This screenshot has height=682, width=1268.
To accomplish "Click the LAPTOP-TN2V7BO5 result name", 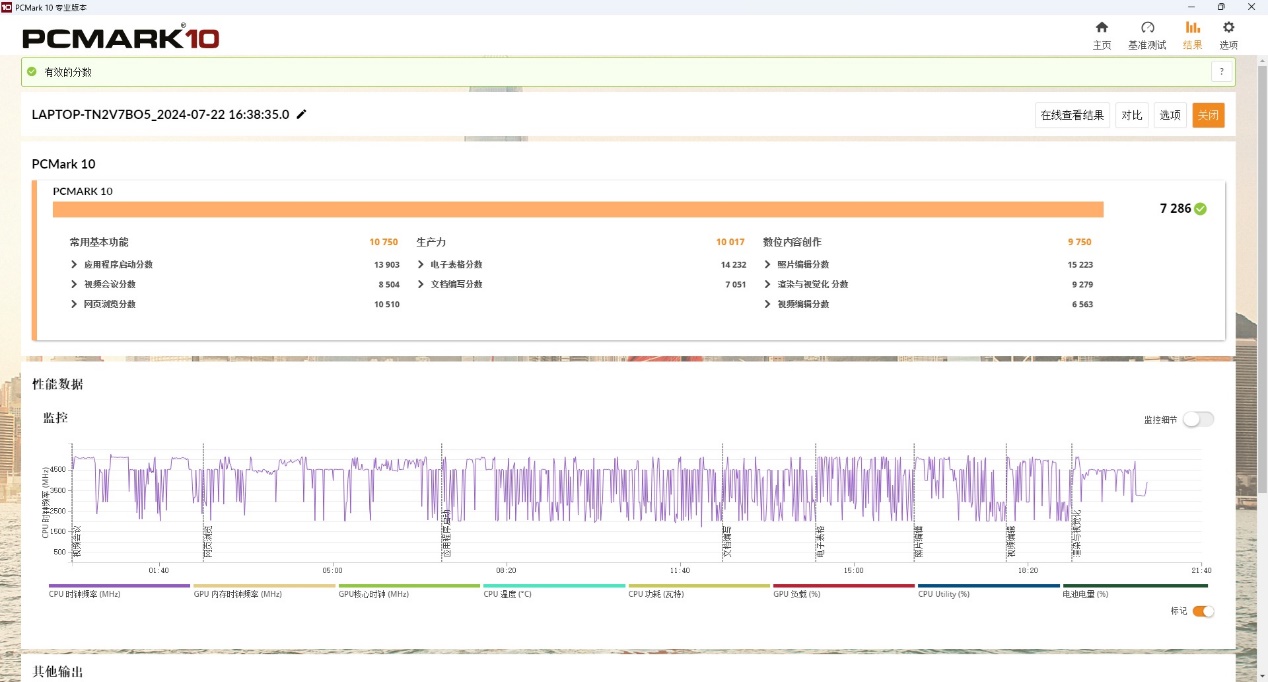I will tap(160, 114).
